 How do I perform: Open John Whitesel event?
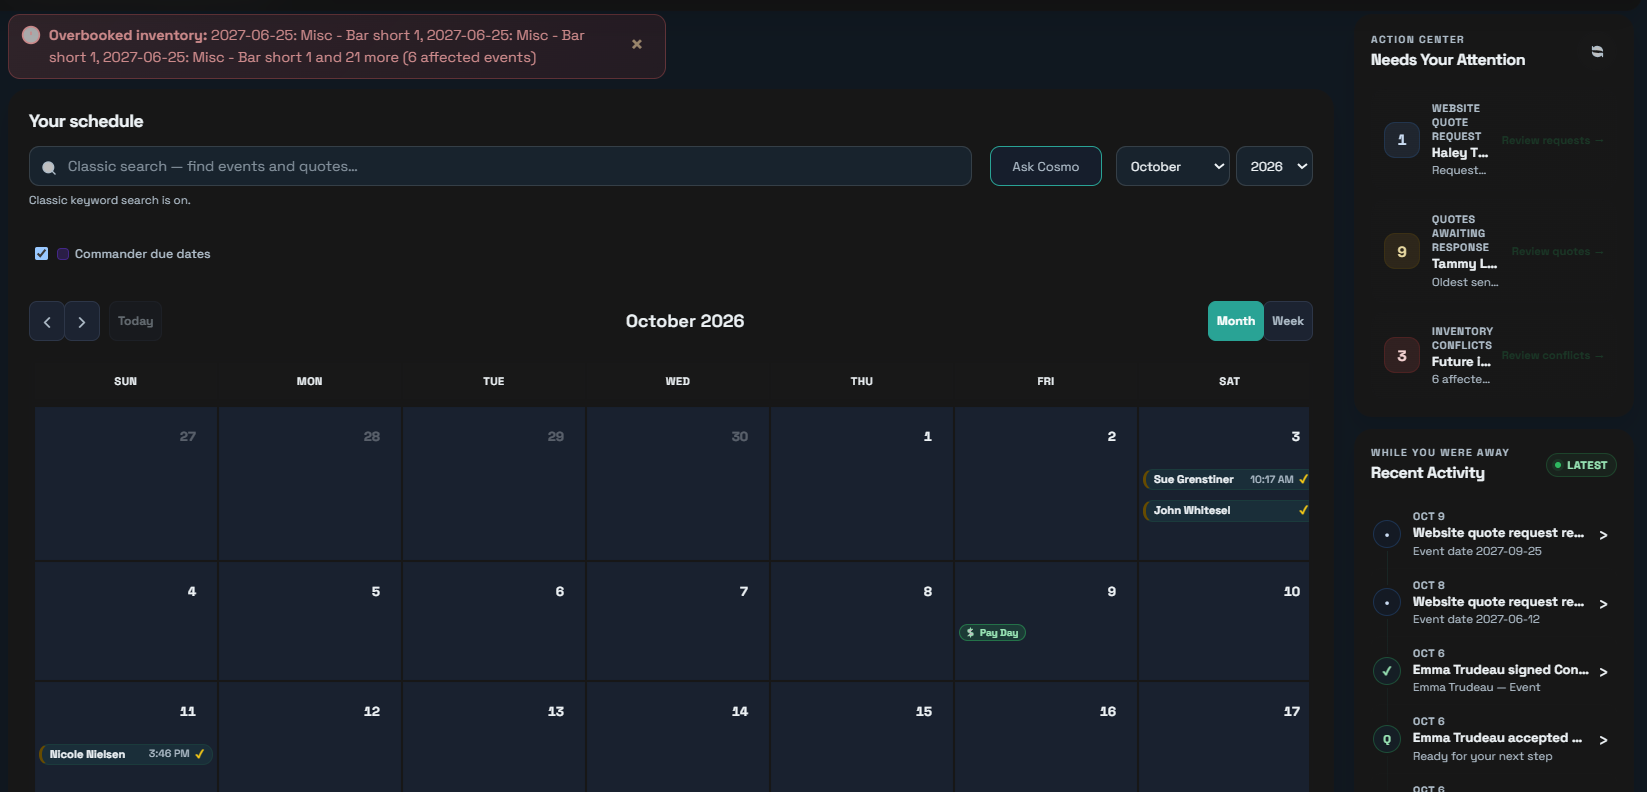point(1225,510)
